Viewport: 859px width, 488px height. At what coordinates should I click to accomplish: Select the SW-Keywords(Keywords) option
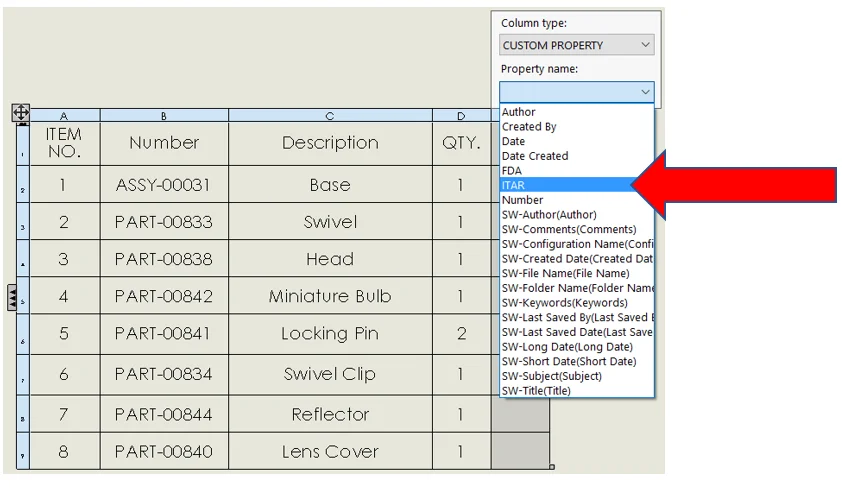click(x=564, y=303)
